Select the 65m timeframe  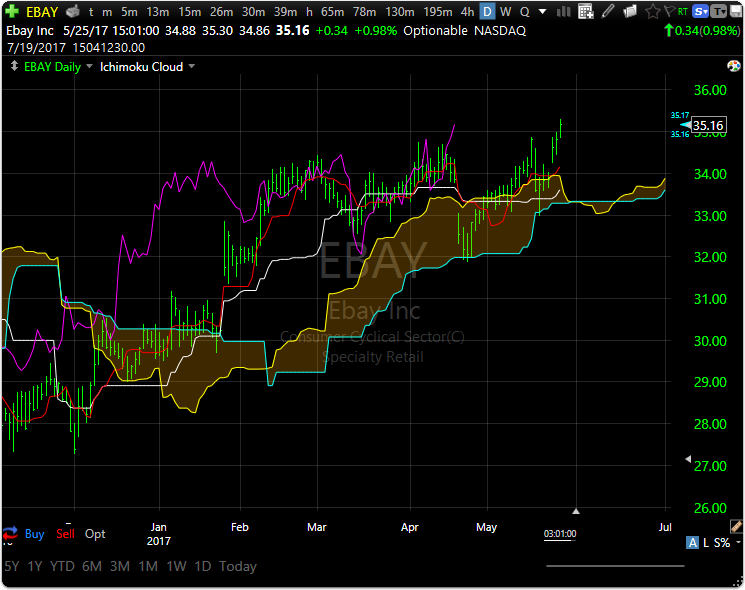(x=333, y=11)
